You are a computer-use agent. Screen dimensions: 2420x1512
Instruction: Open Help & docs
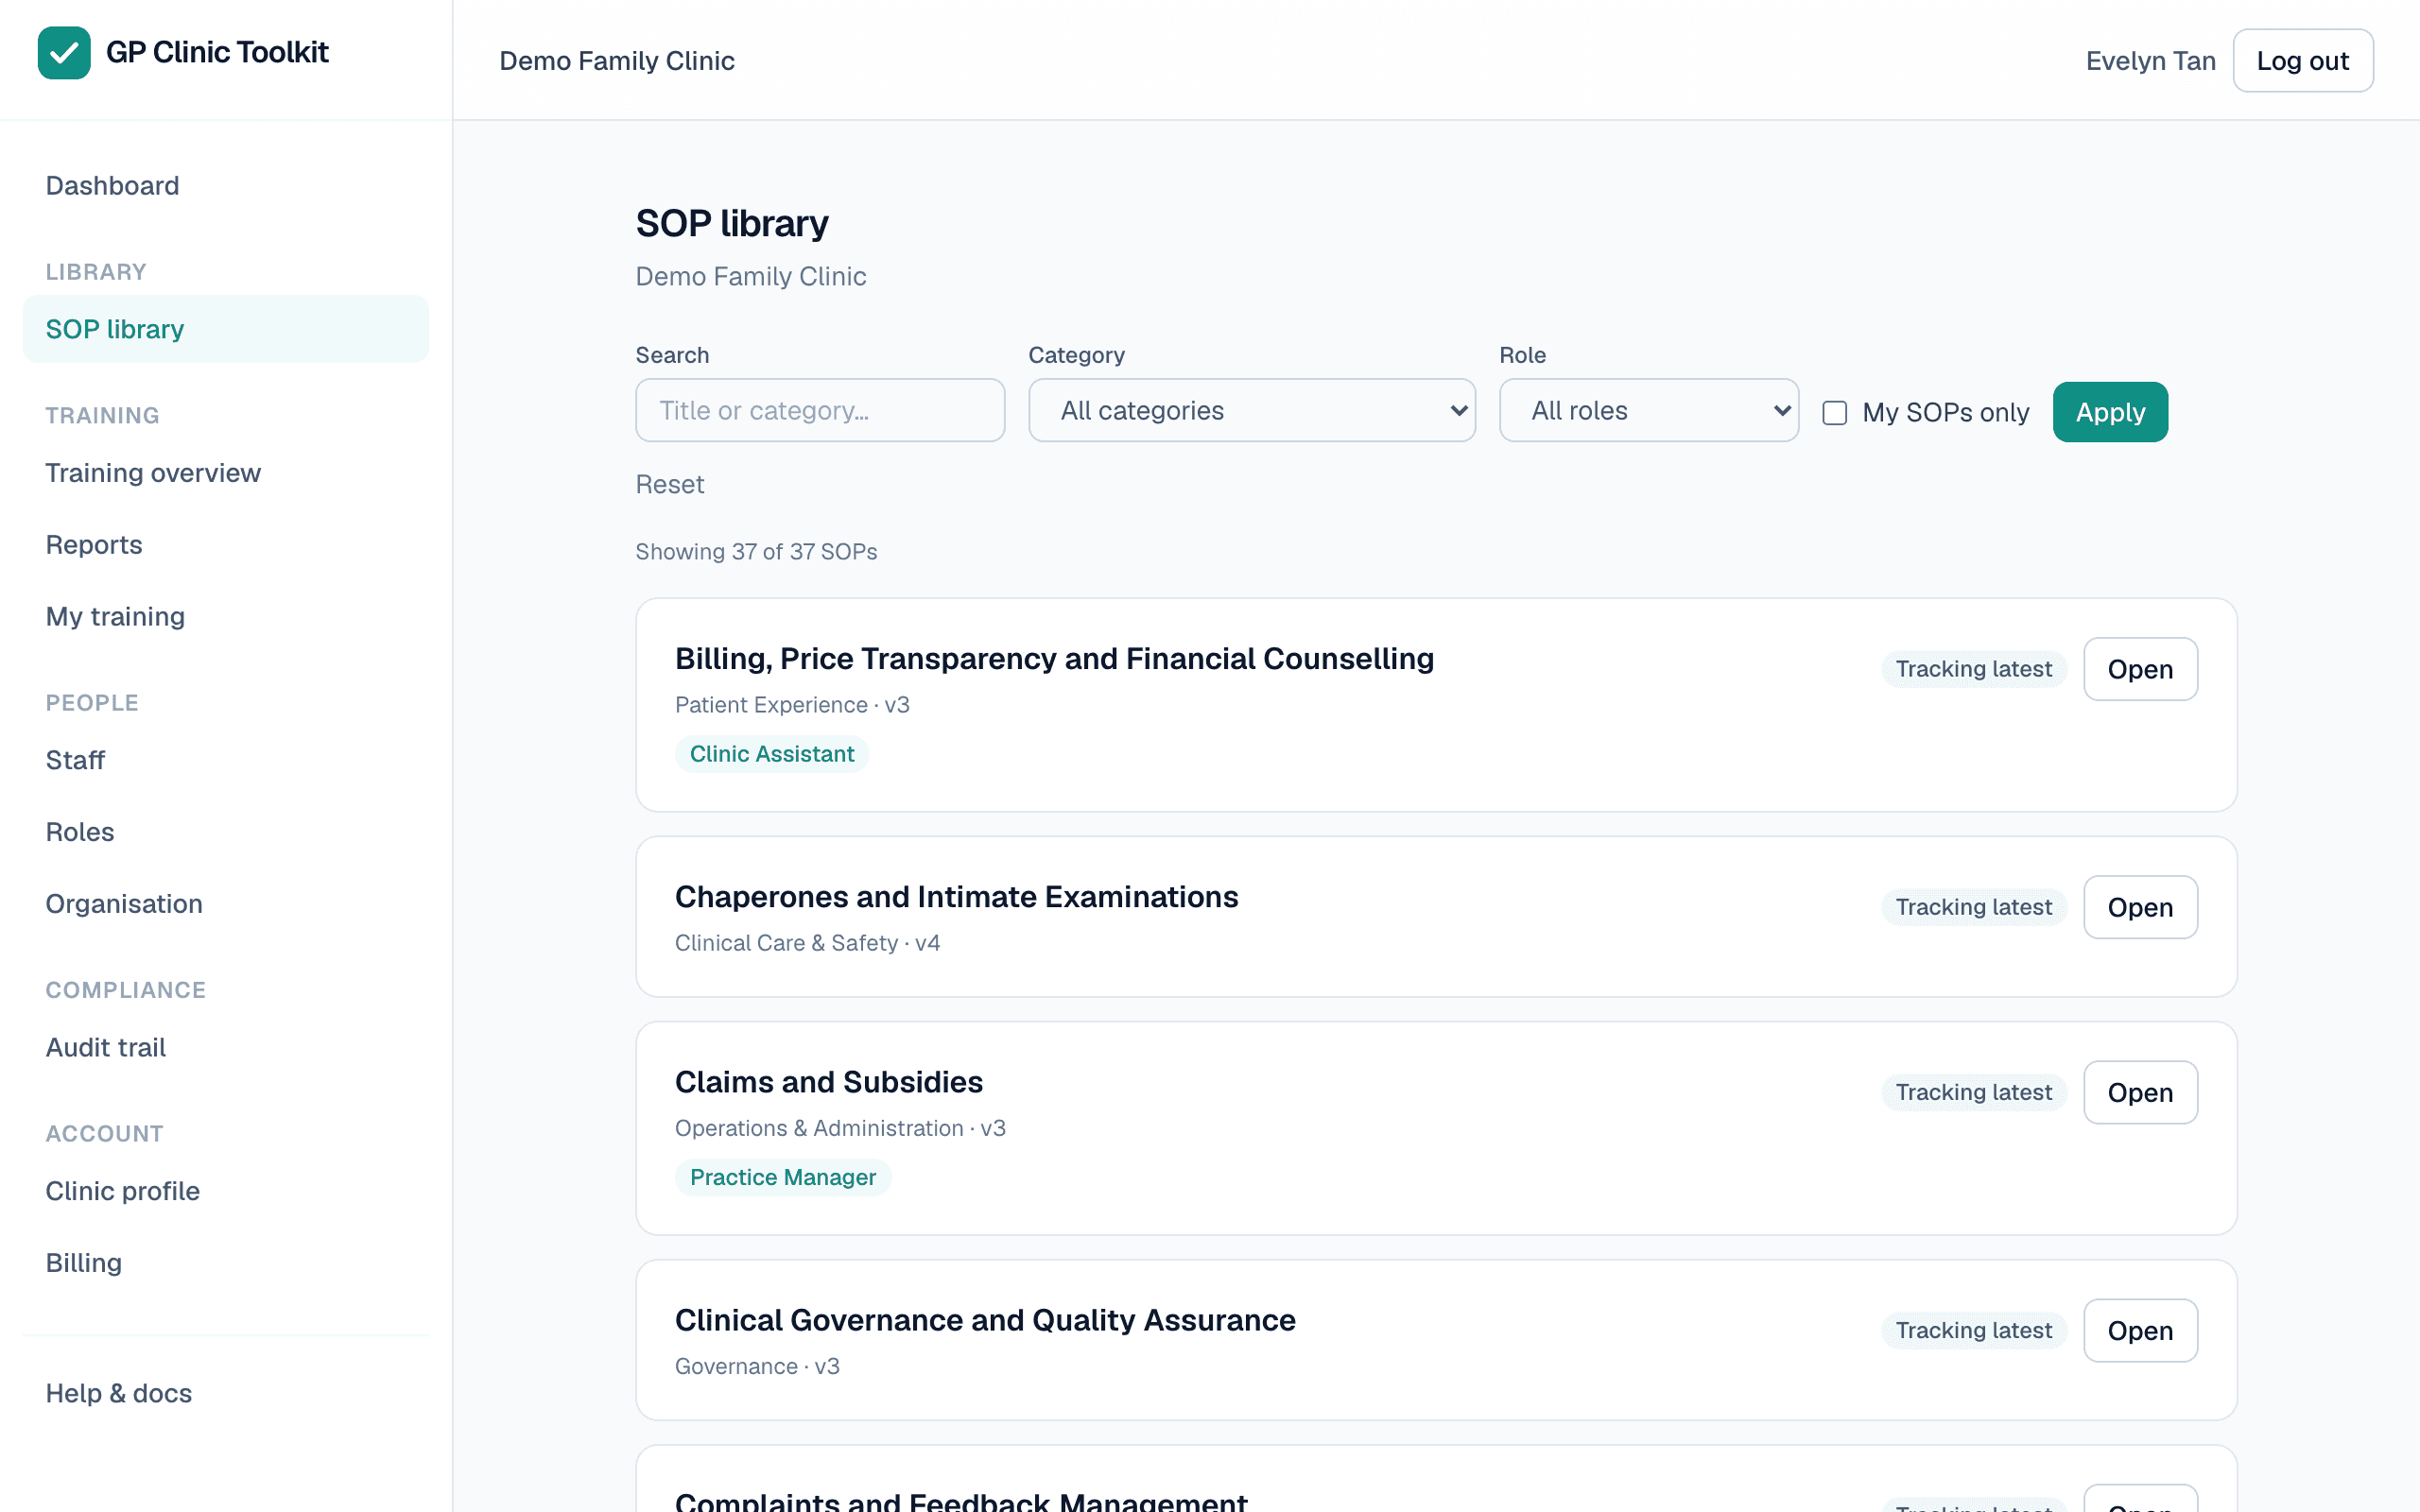pyautogui.click(x=226, y=1393)
